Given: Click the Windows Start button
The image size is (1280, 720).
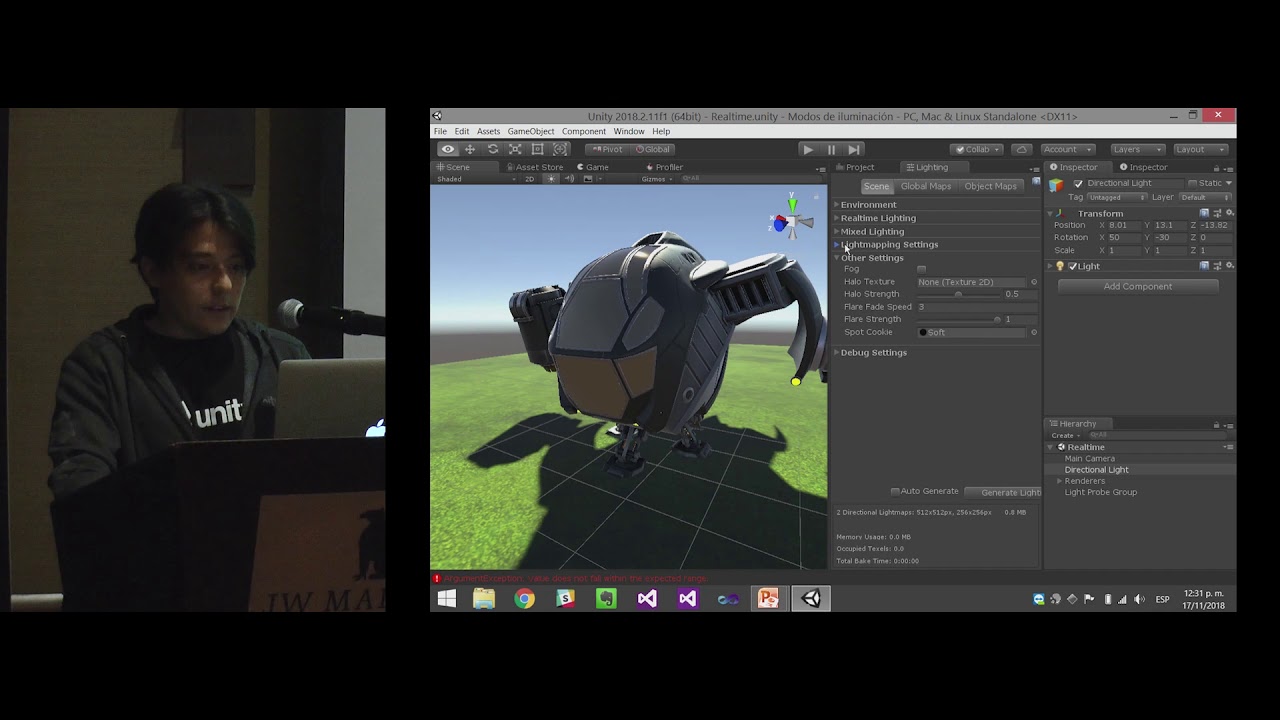Looking at the screenshot, I should click(446, 599).
